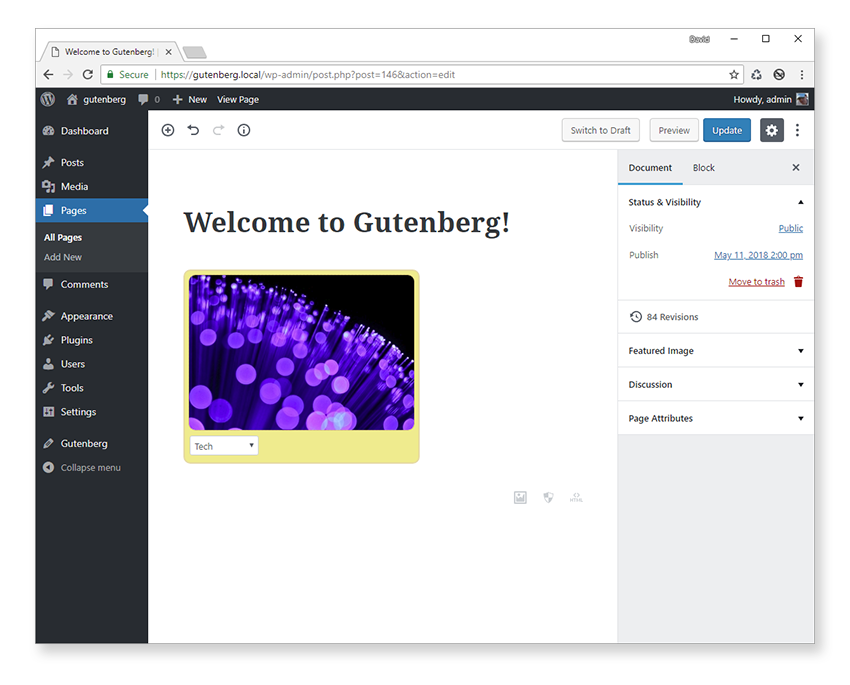This screenshot has width=850, height=685.
Task: Close the settings sidebar panel
Action: [796, 167]
